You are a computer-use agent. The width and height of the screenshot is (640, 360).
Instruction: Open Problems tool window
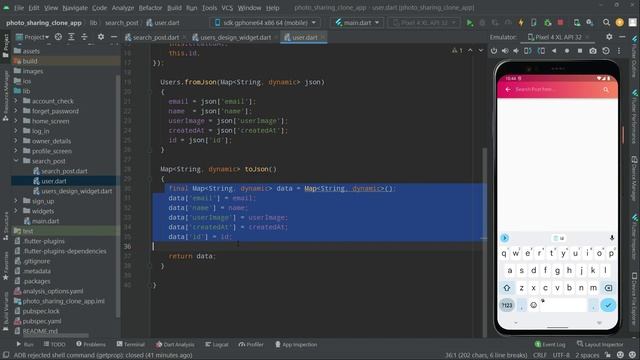click(91, 344)
